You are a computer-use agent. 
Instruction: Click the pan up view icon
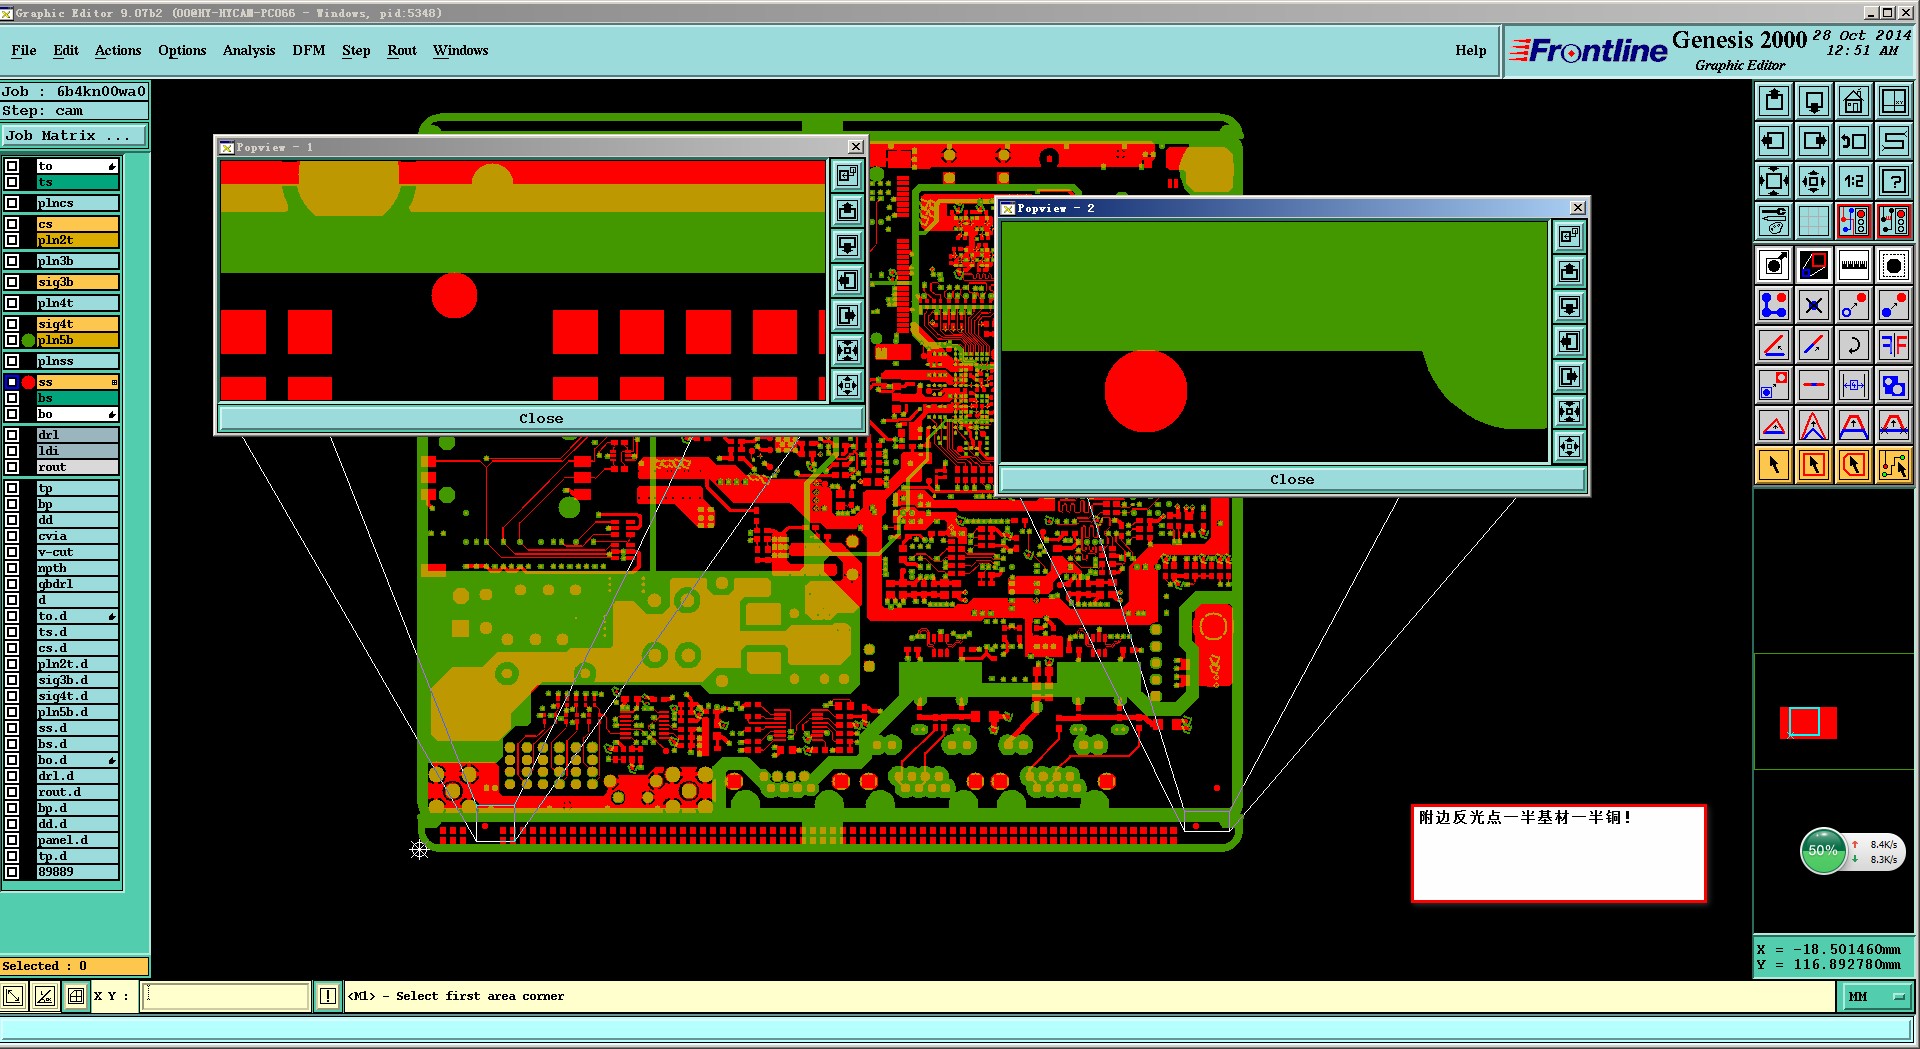click(x=1774, y=101)
